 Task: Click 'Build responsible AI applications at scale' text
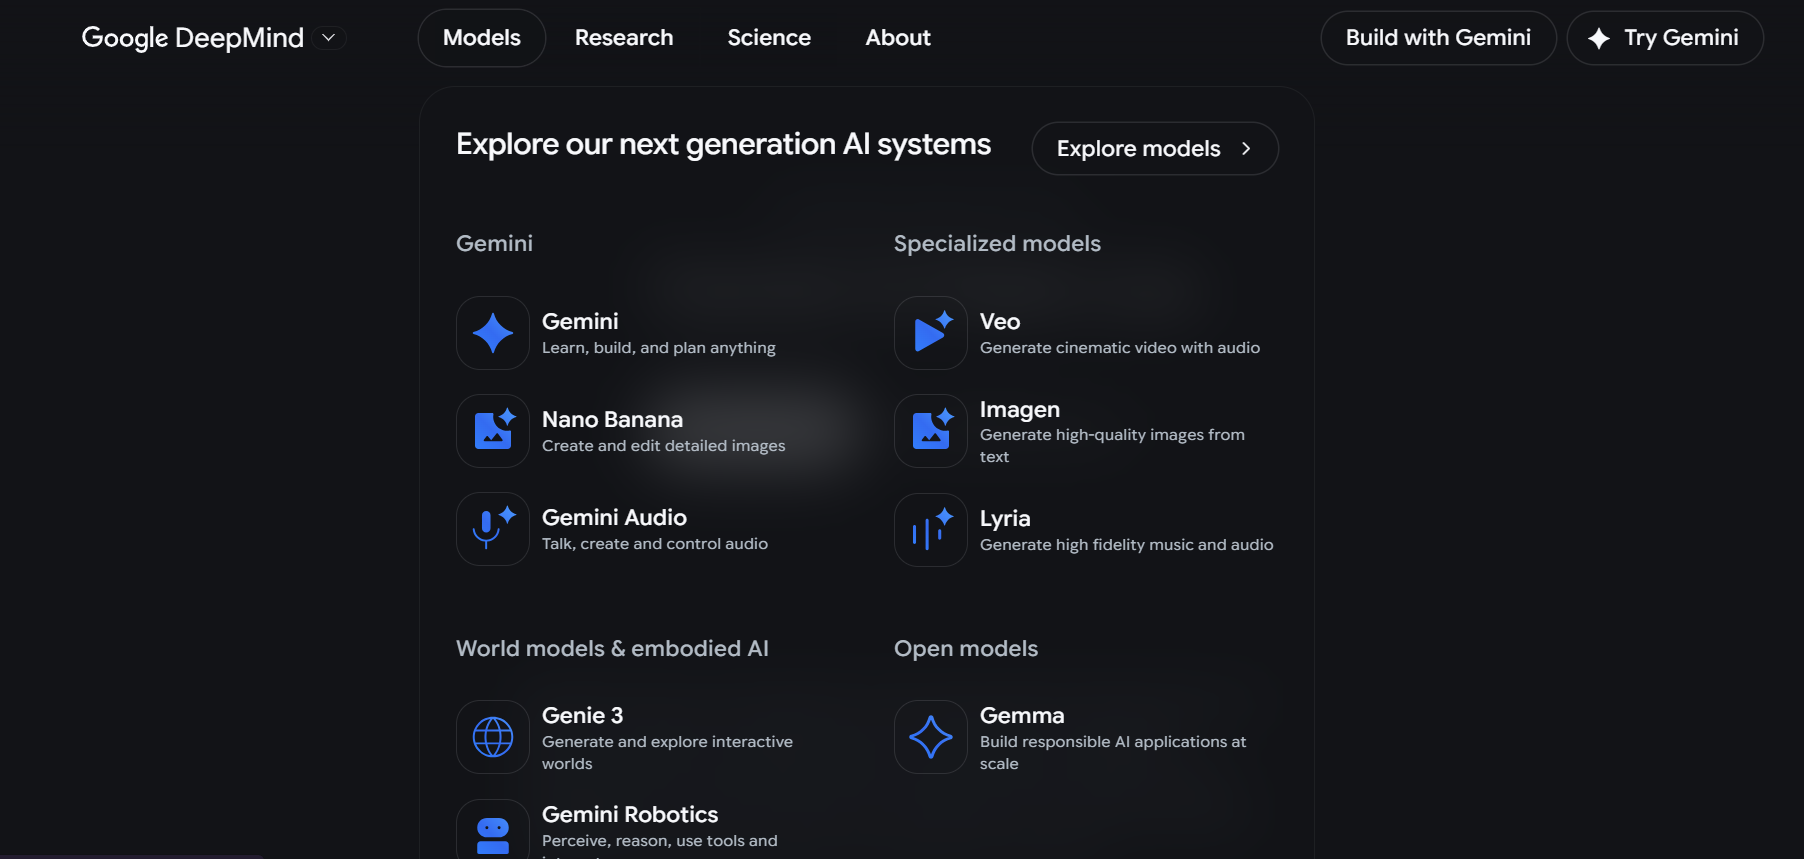pos(1113,753)
